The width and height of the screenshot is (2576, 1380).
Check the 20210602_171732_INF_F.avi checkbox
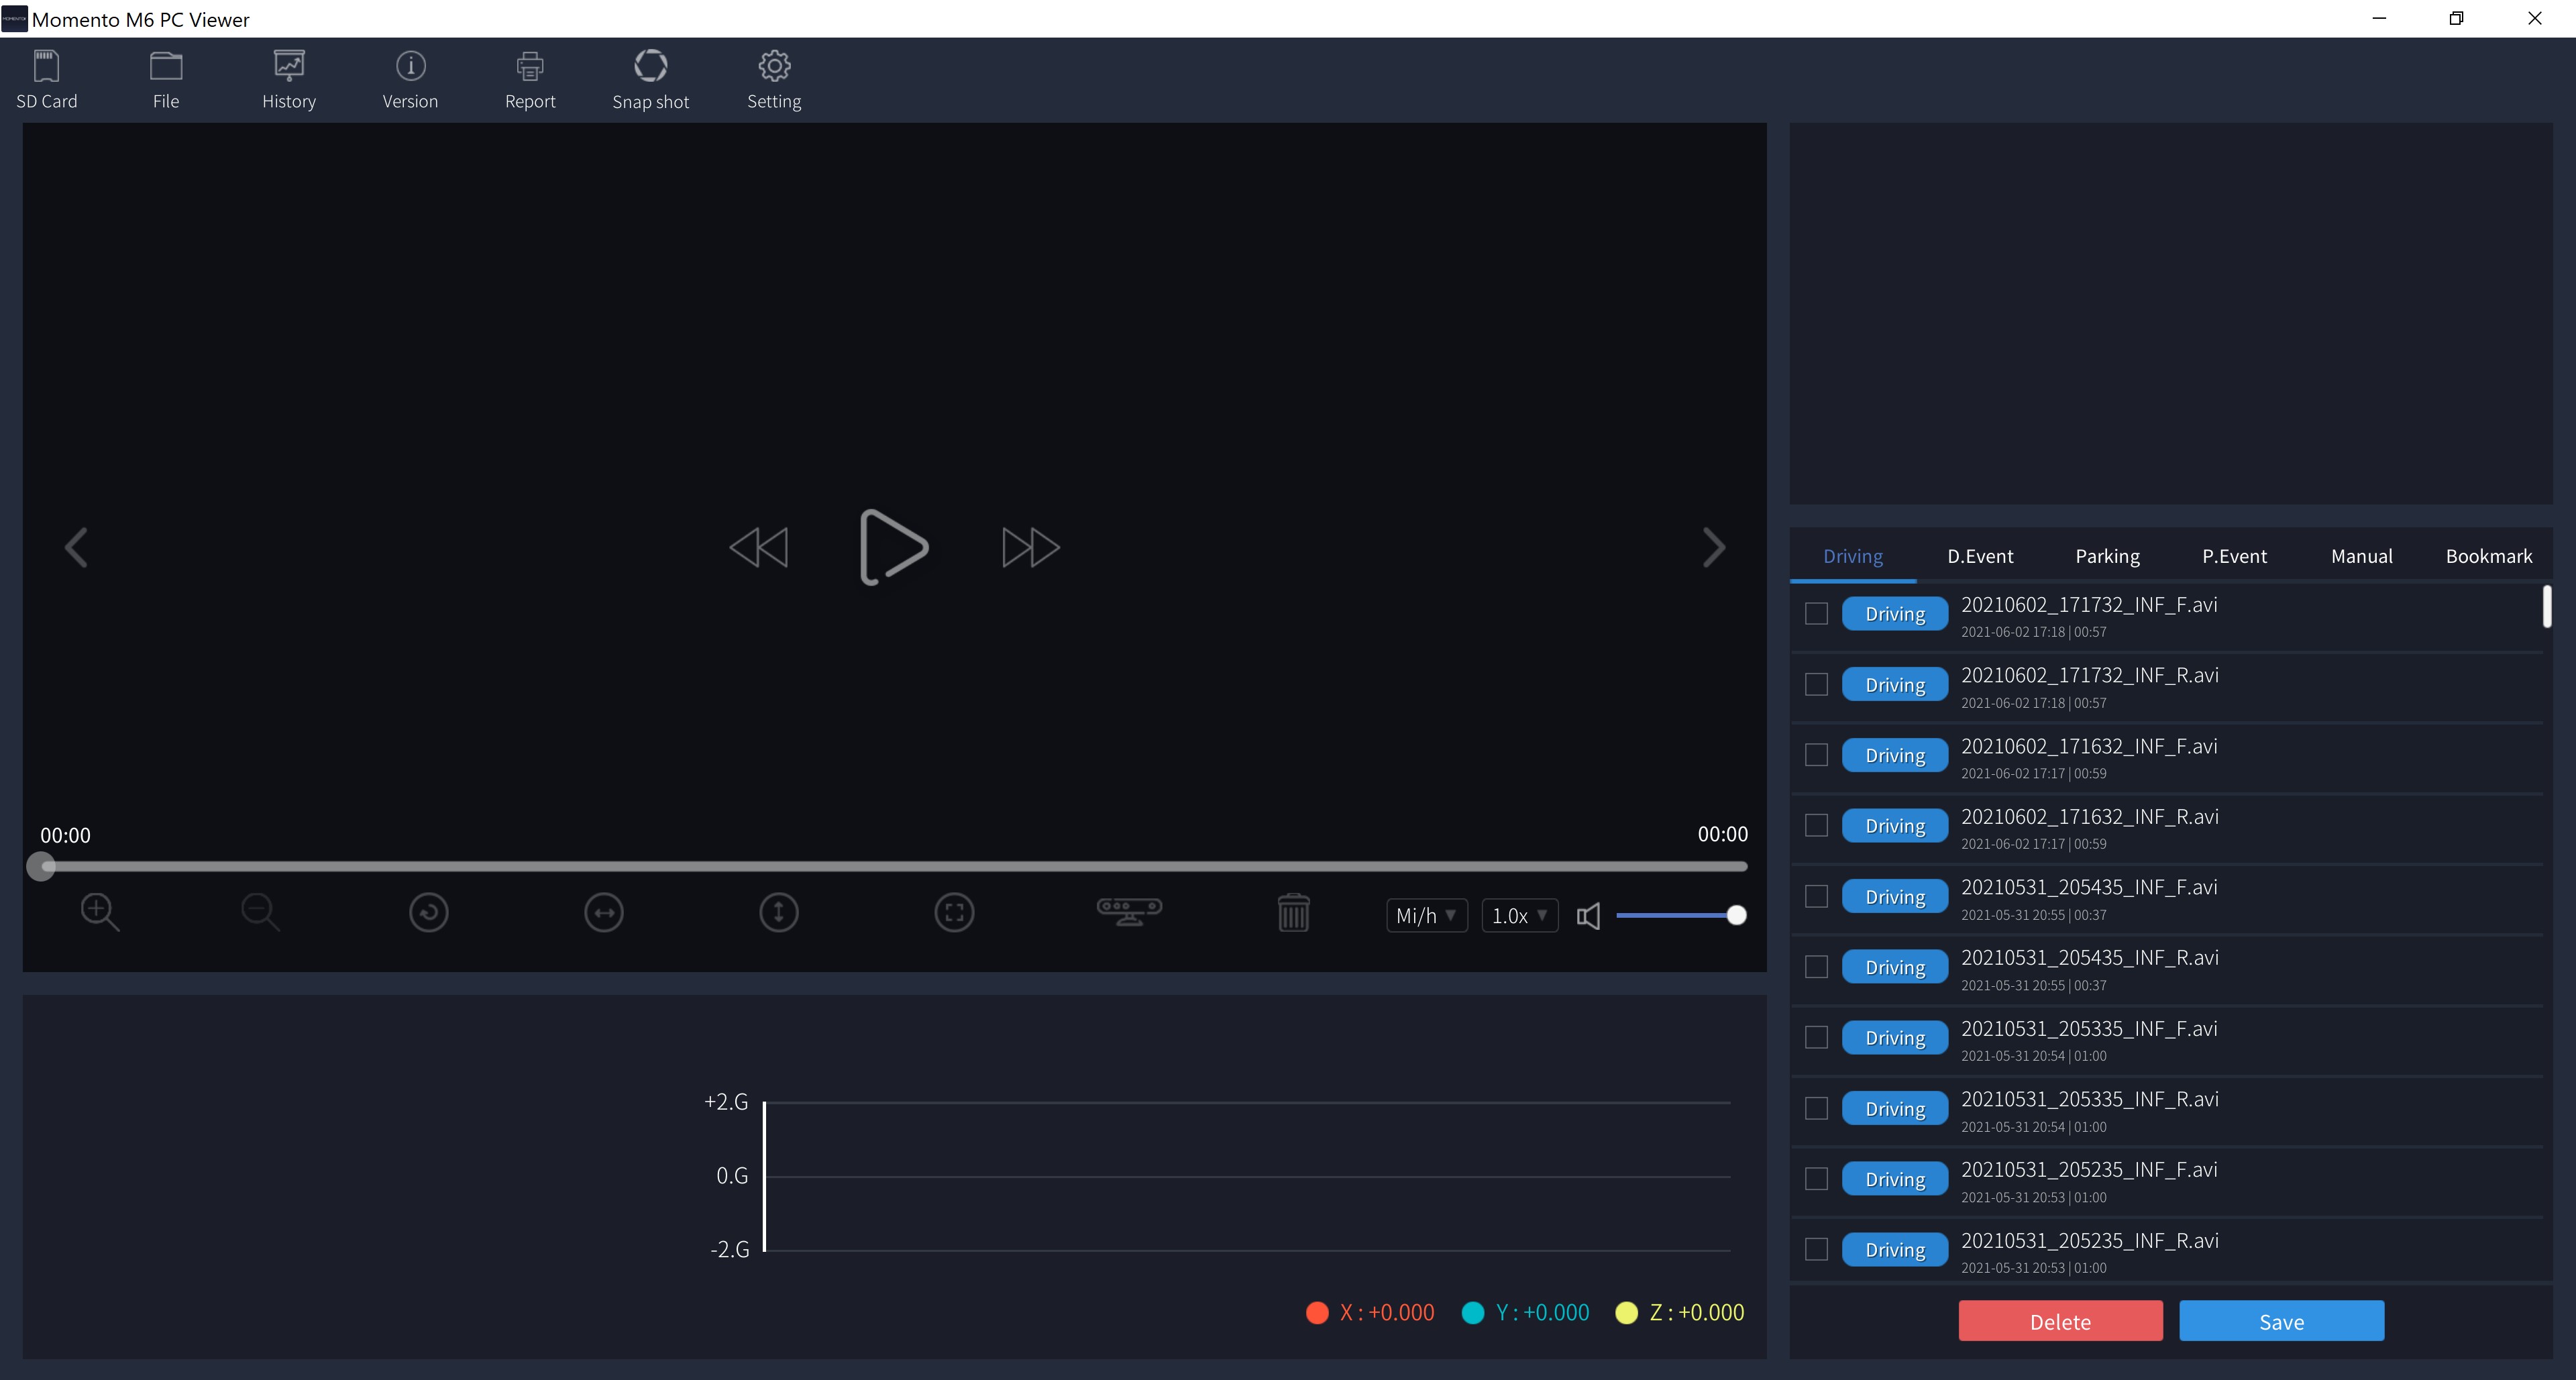(x=1817, y=613)
